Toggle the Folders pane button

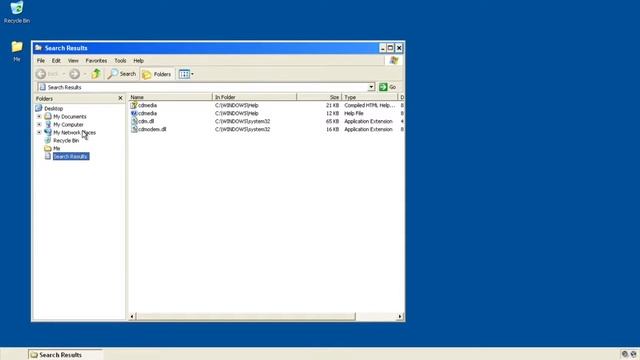157,74
